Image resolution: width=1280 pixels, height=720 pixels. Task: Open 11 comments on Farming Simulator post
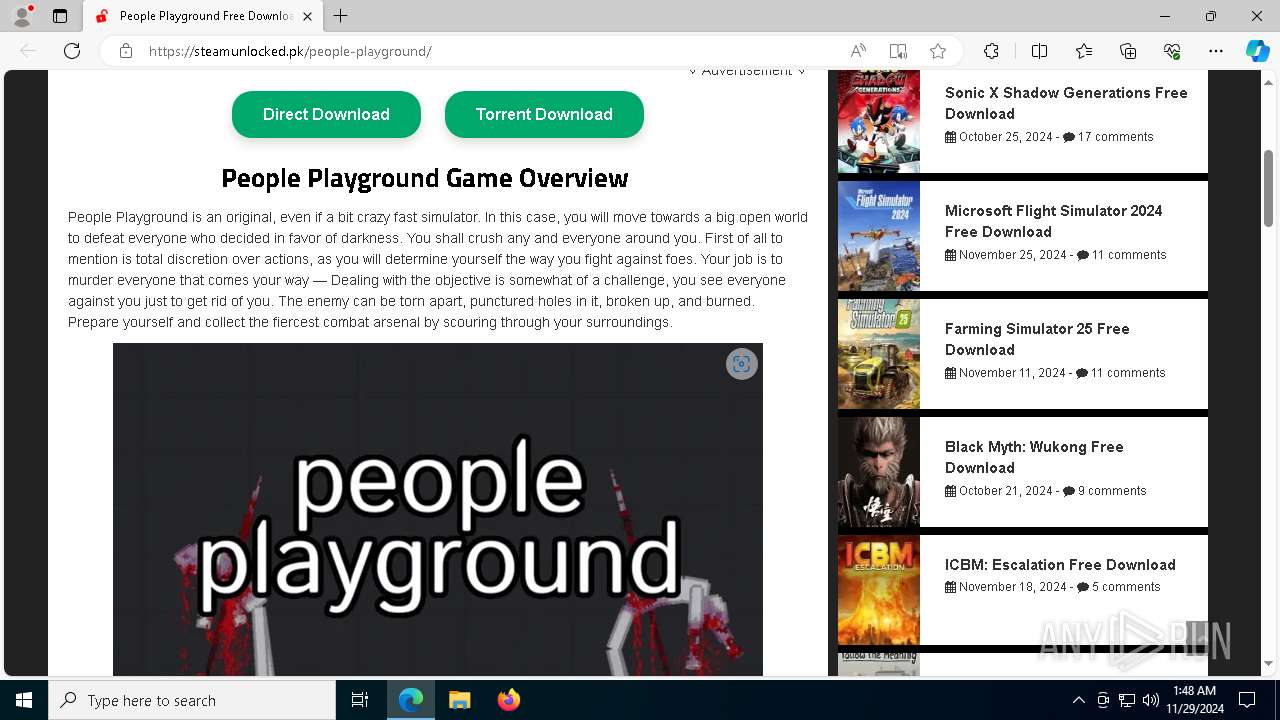click(x=1120, y=373)
